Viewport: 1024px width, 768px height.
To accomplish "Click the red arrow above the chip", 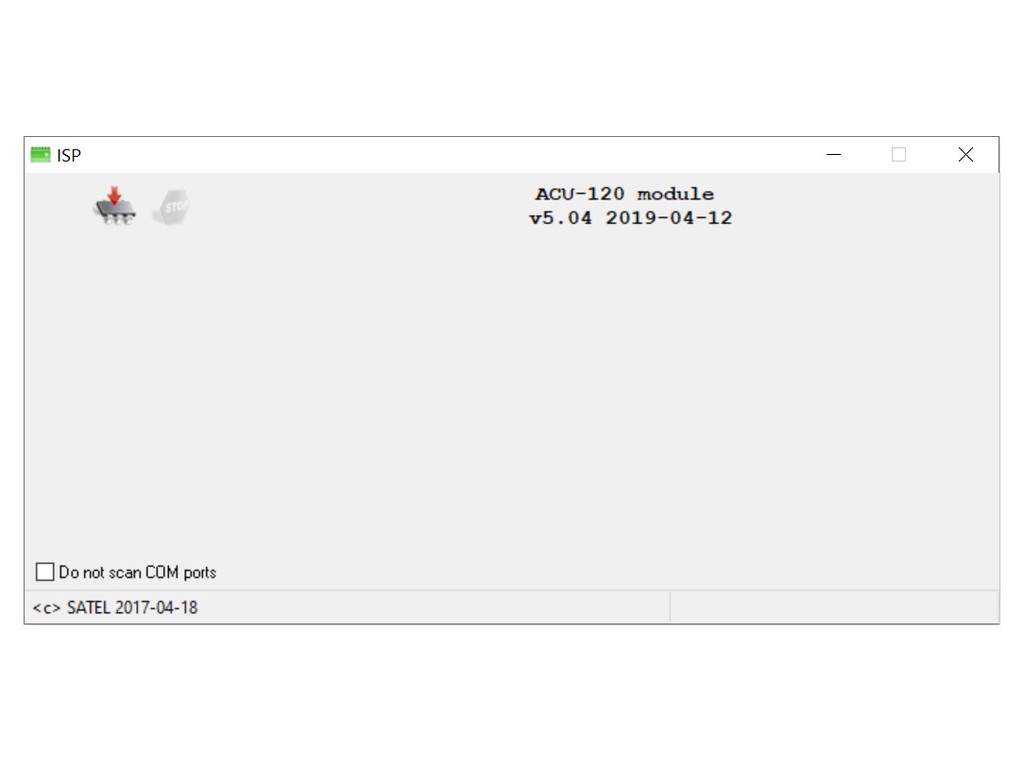I will [115, 195].
